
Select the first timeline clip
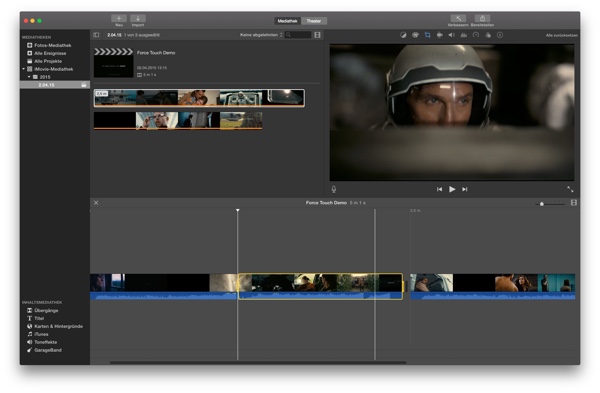click(x=164, y=286)
